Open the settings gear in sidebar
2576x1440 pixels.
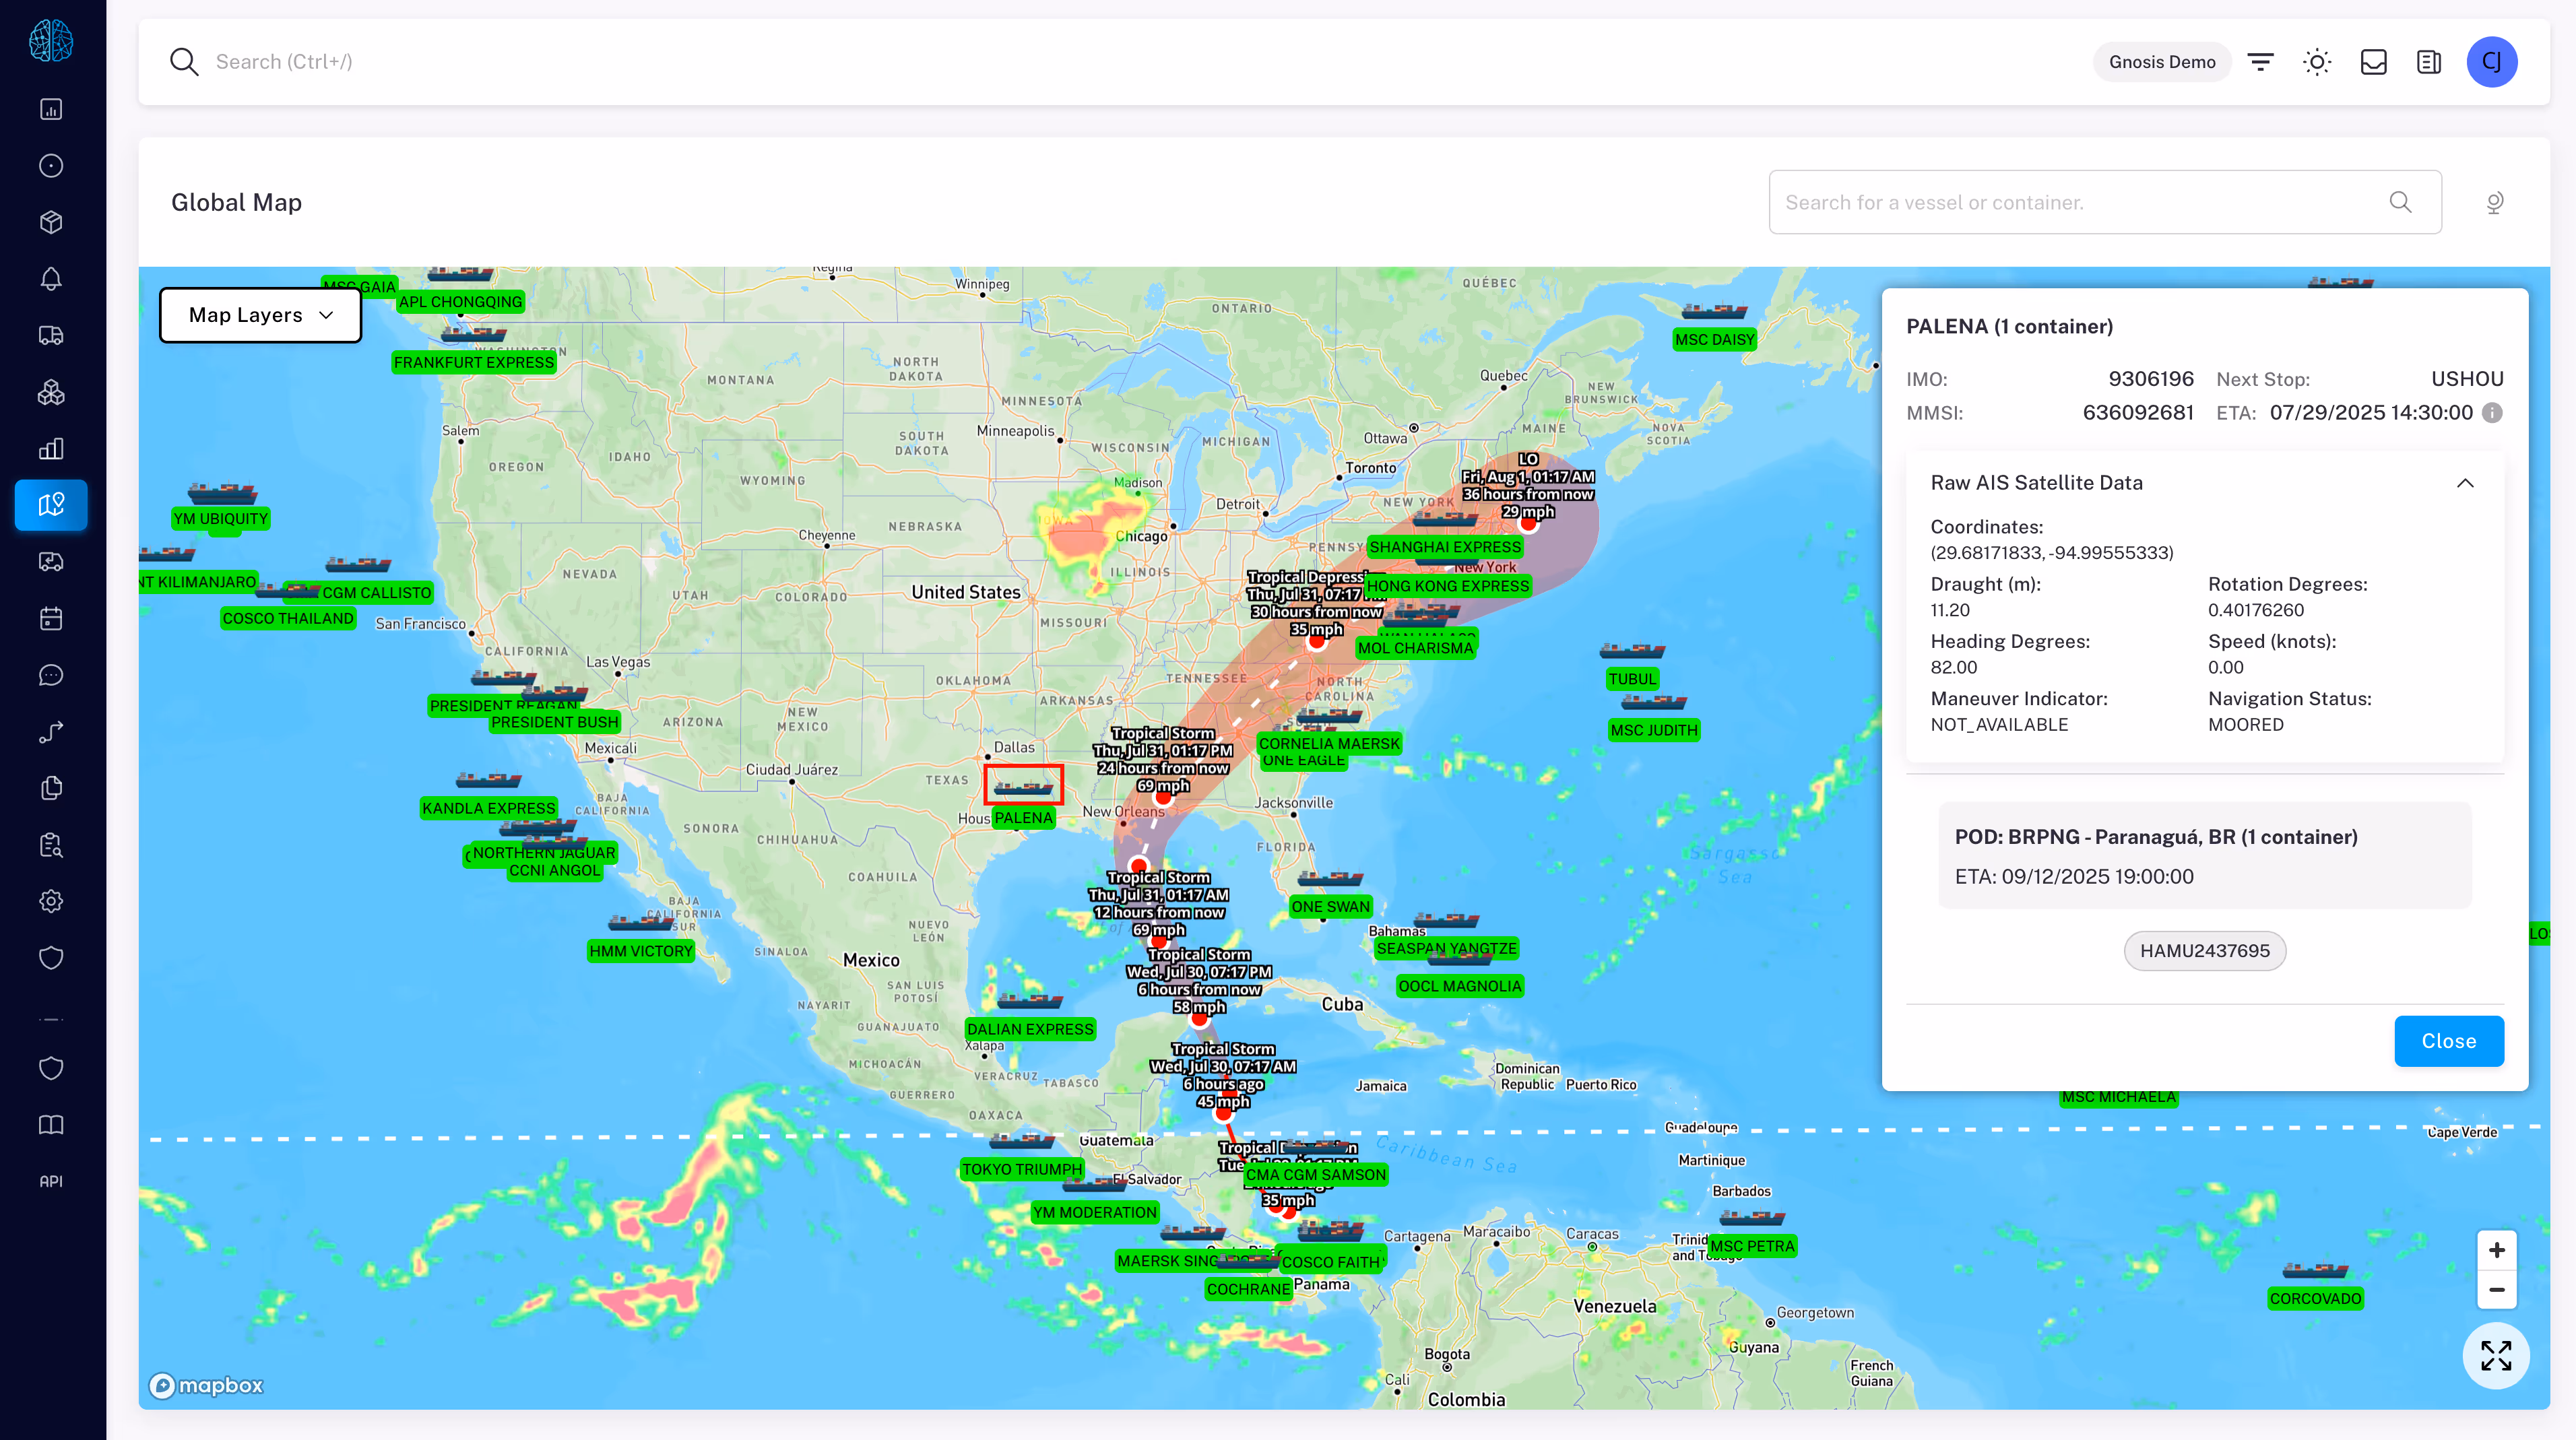[x=51, y=902]
